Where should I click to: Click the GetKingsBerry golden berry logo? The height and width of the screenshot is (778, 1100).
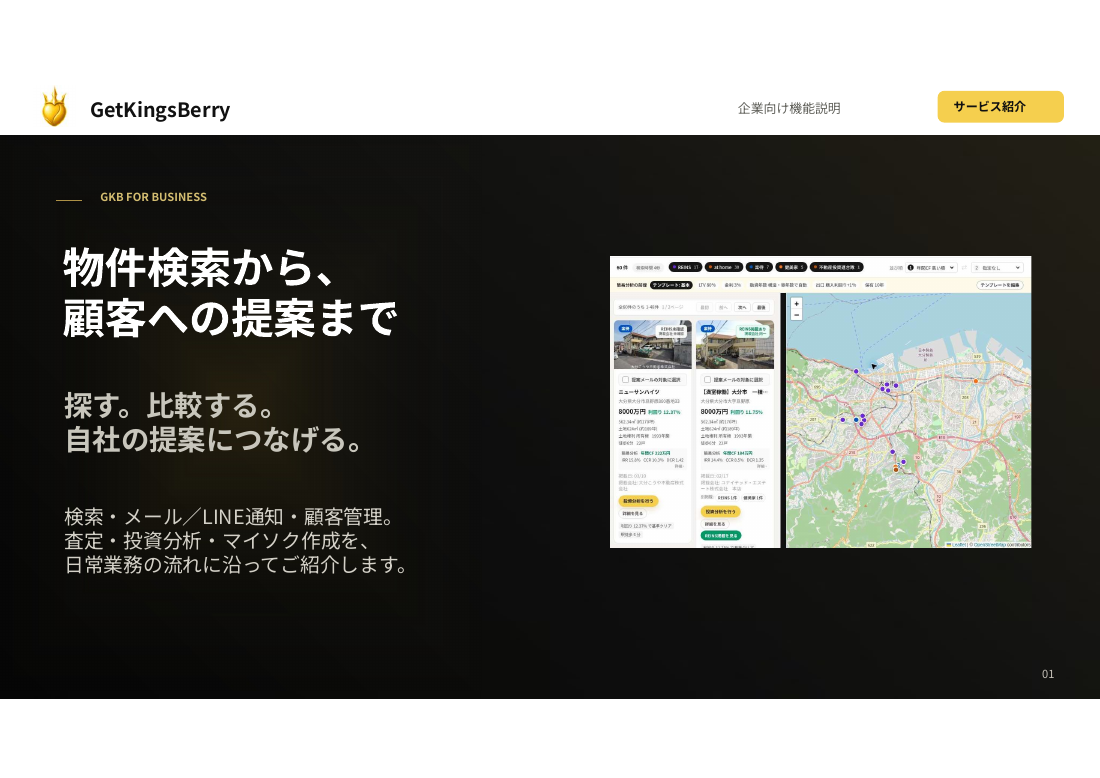54,107
